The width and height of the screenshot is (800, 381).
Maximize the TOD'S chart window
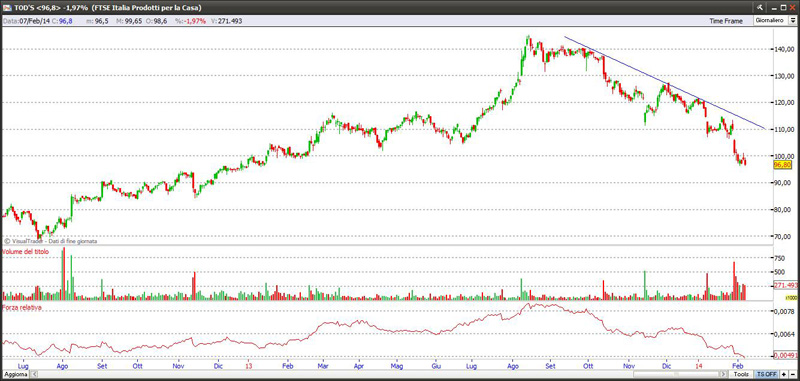click(x=783, y=7)
